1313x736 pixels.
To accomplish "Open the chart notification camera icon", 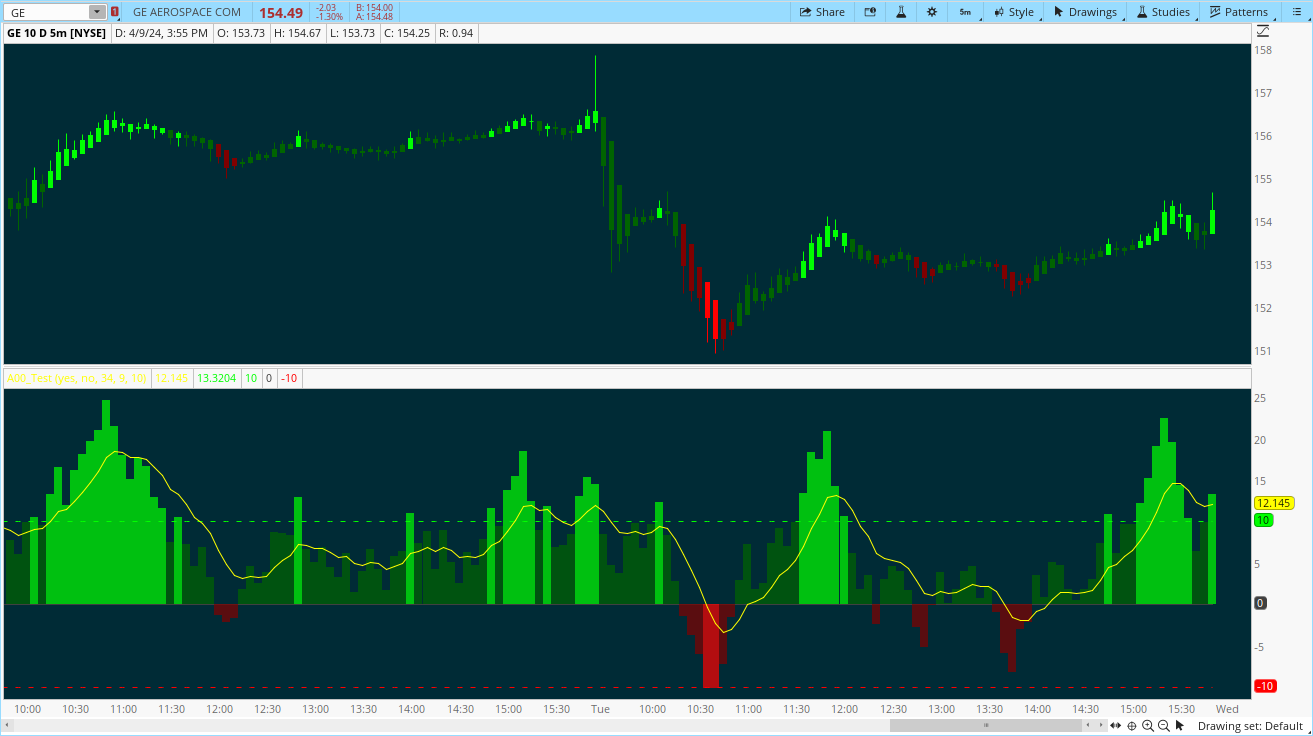I will 870,12.
